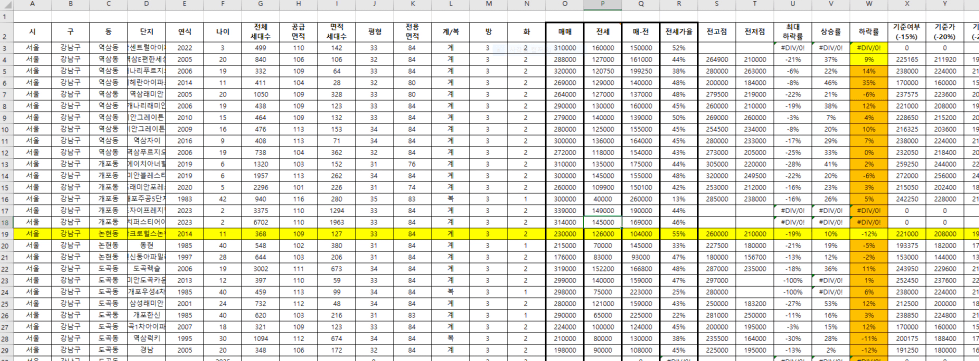The height and width of the screenshot is (361, 979).
Task: Select the whole sheet with the corner triangle
Action: (6, 5)
